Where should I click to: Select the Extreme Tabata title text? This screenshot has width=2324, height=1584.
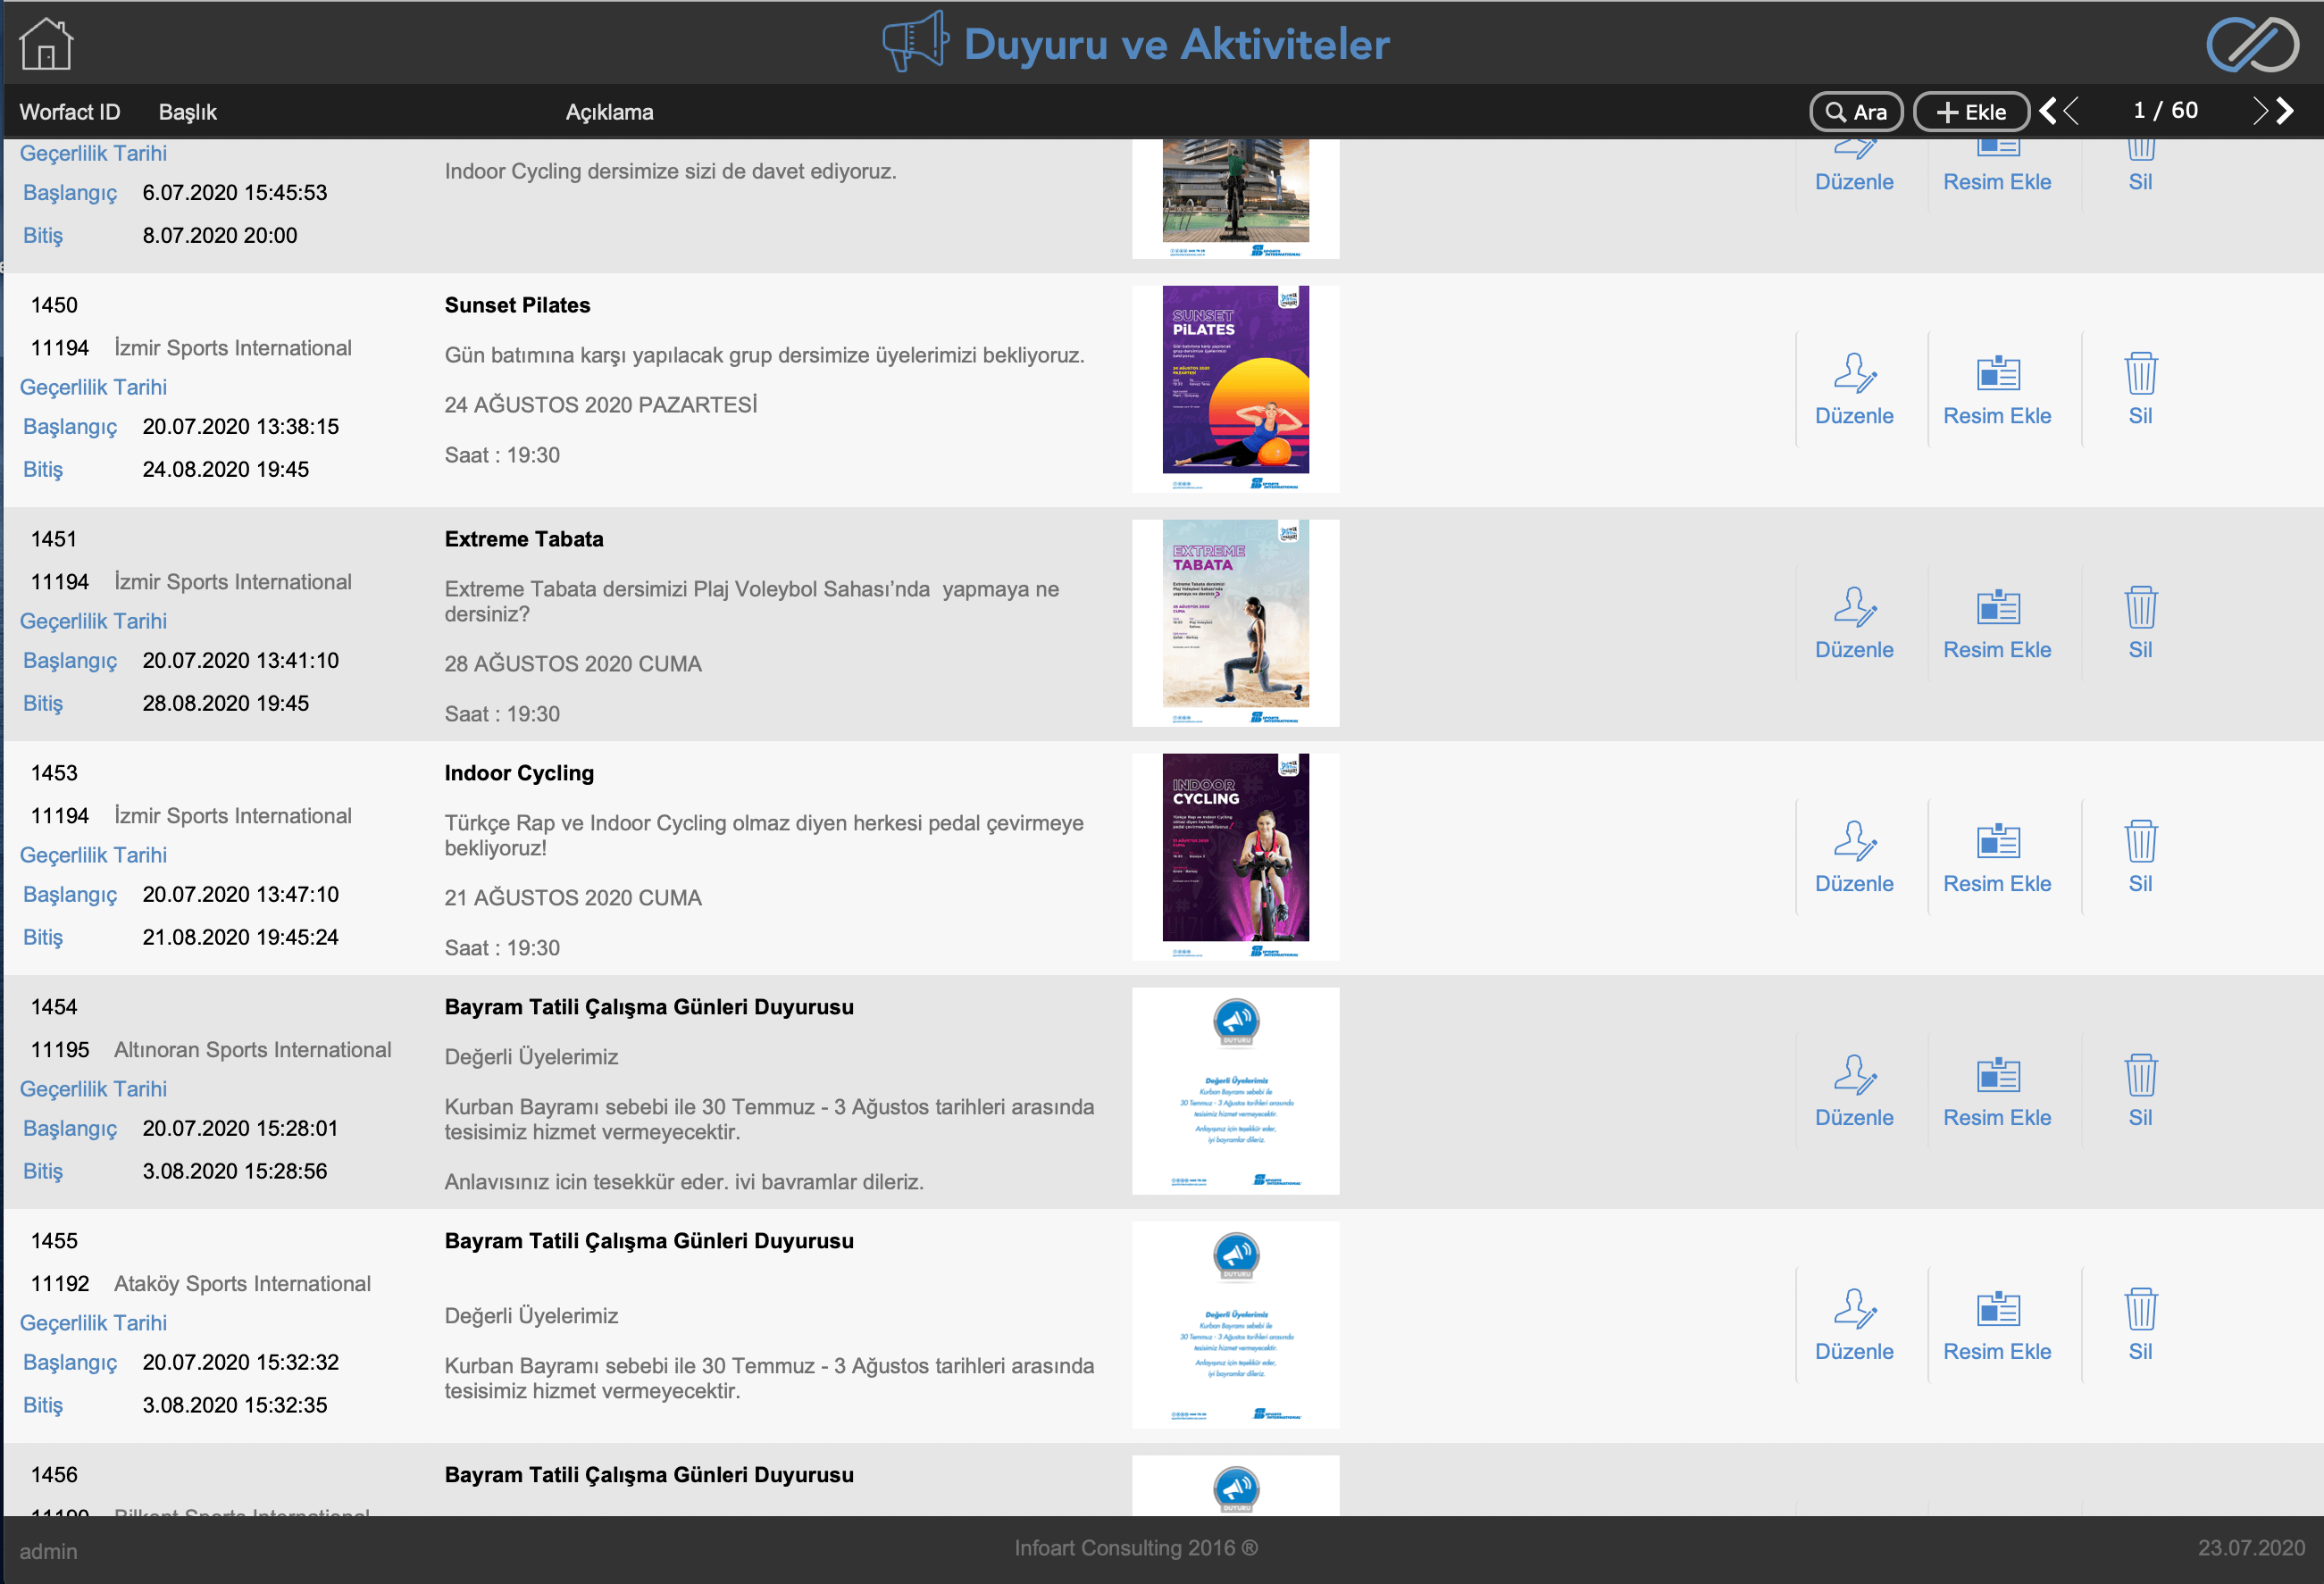coord(524,539)
